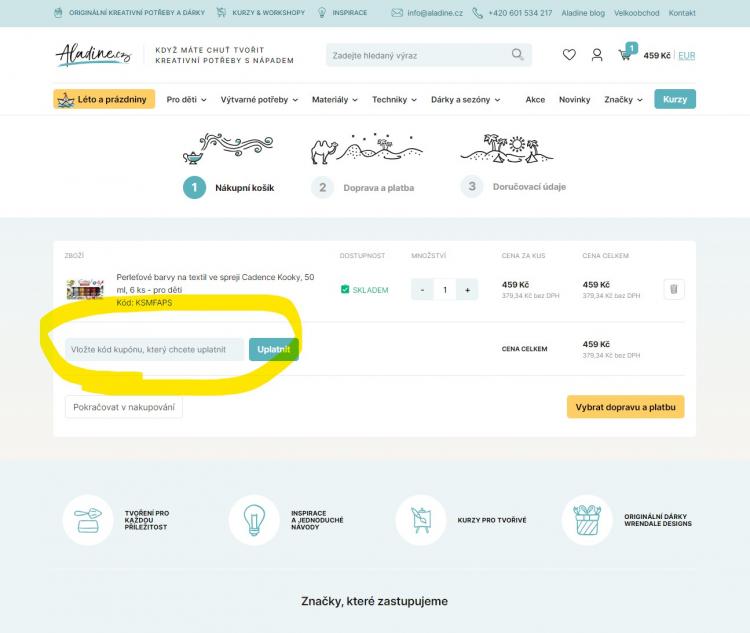Screen dimensions: 750x633
Task: Click the Kód: KSMFAPS text
Action: pos(144,303)
